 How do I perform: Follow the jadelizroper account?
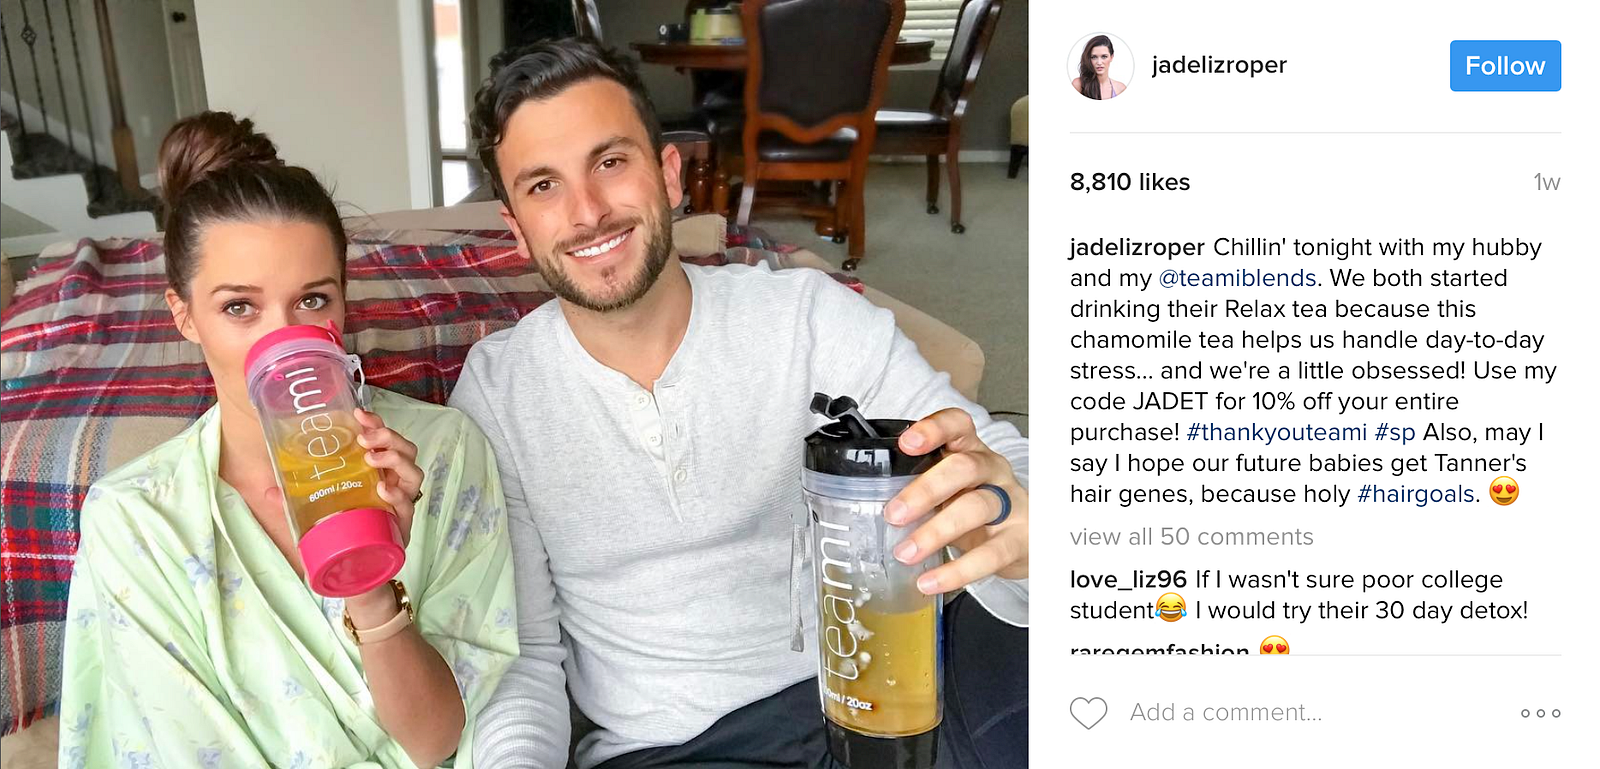(x=1505, y=66)
